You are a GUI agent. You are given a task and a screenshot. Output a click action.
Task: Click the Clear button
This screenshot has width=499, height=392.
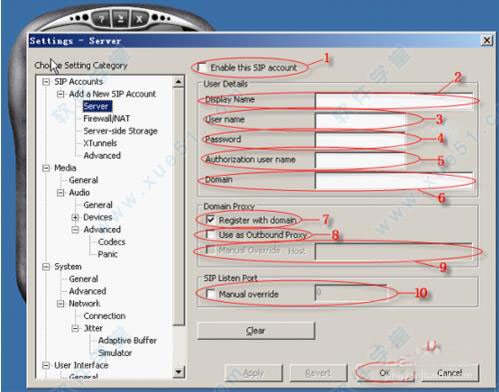tap(256, 331)
